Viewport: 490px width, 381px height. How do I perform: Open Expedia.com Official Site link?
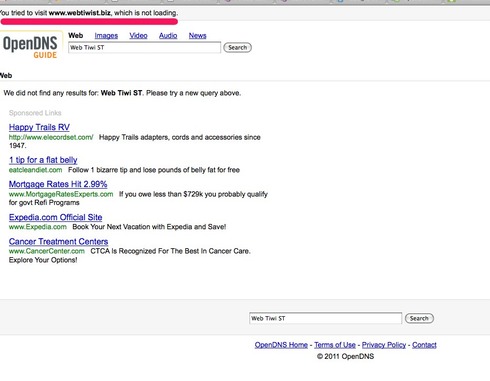pos(55,217)
